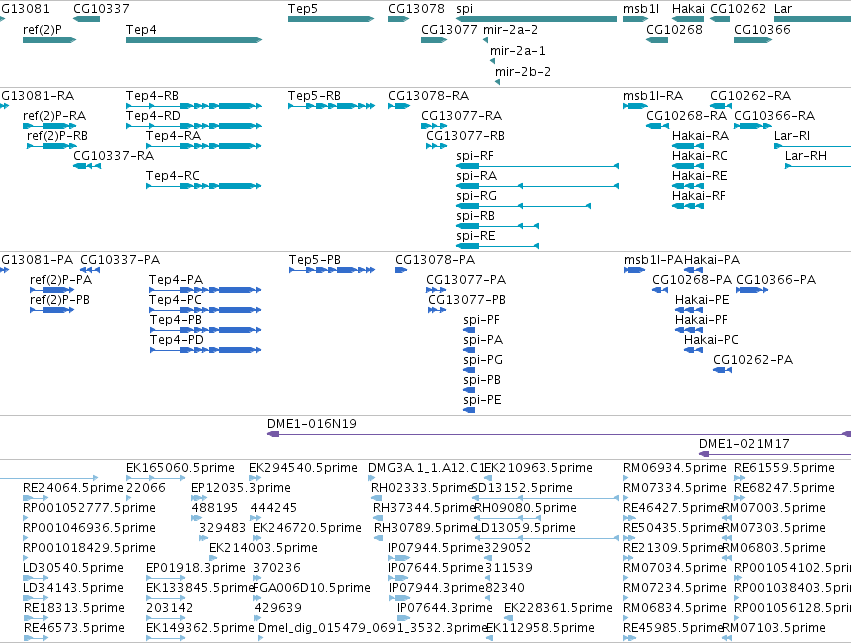851x643 pixels.
Task: Select the spi gene span
Action: click(536, 19)
